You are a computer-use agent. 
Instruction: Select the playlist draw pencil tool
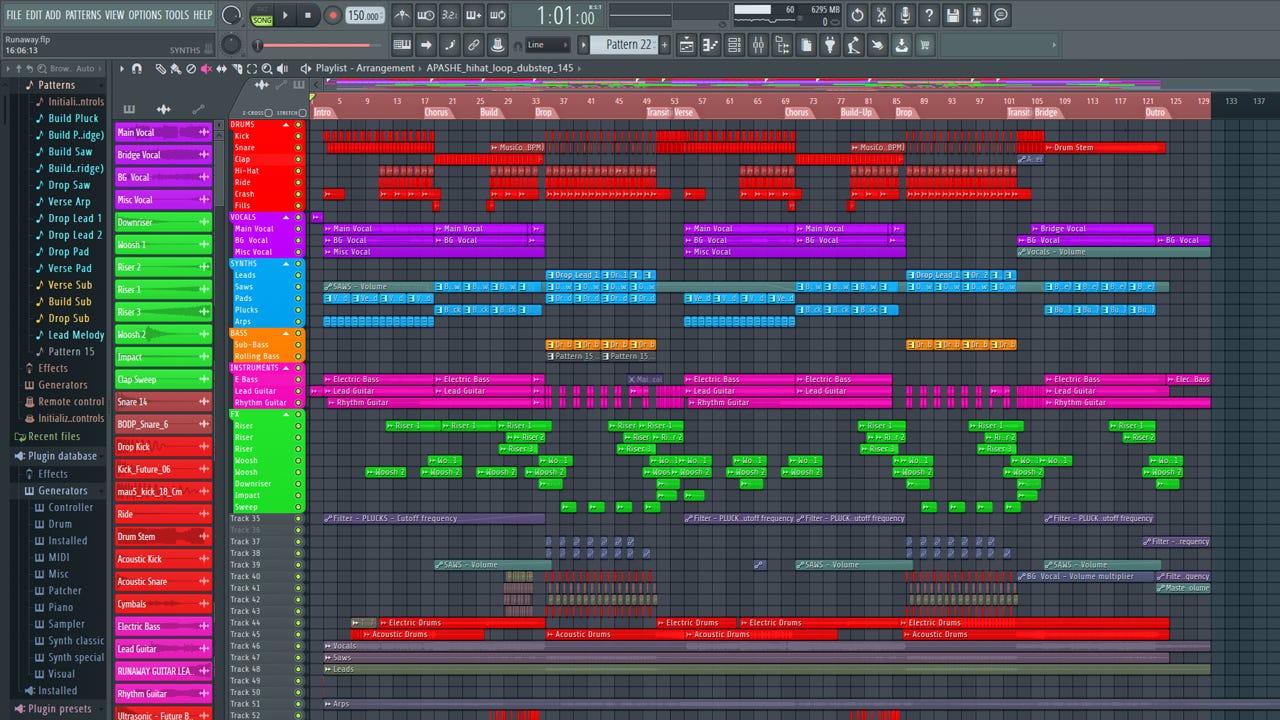(x=160, y=69)
